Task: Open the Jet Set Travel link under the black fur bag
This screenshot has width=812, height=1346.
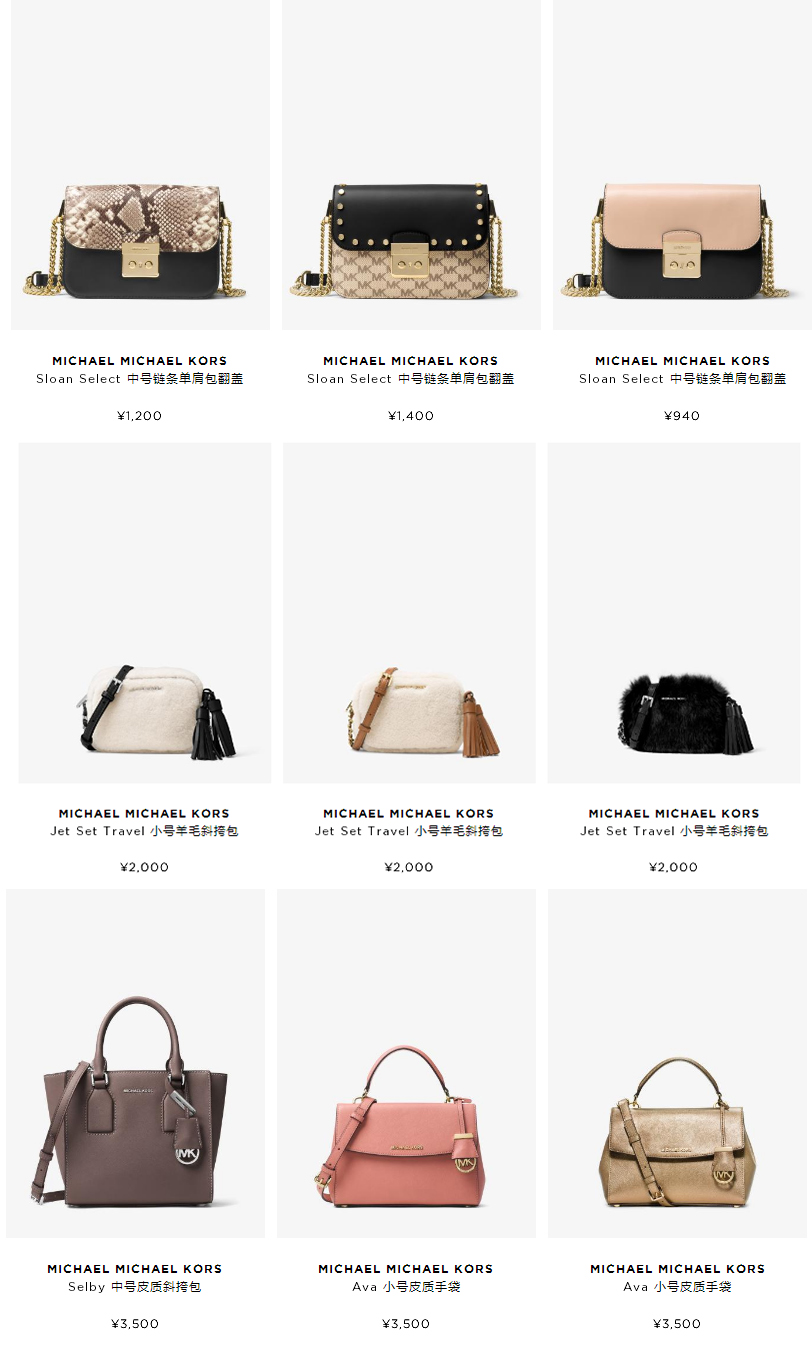Action: tap(674, 831)
